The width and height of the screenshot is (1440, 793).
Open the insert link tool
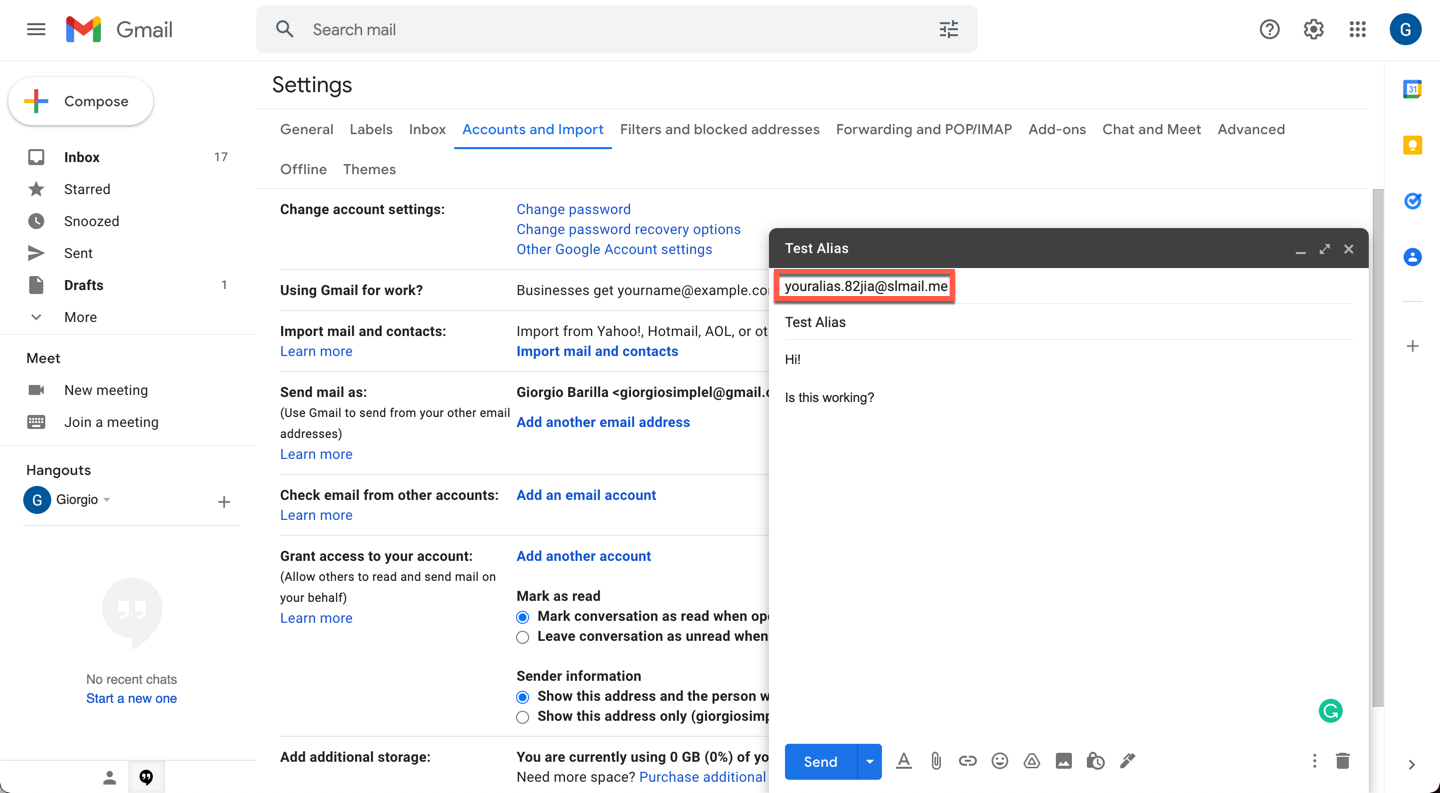[x=967, y=761]
